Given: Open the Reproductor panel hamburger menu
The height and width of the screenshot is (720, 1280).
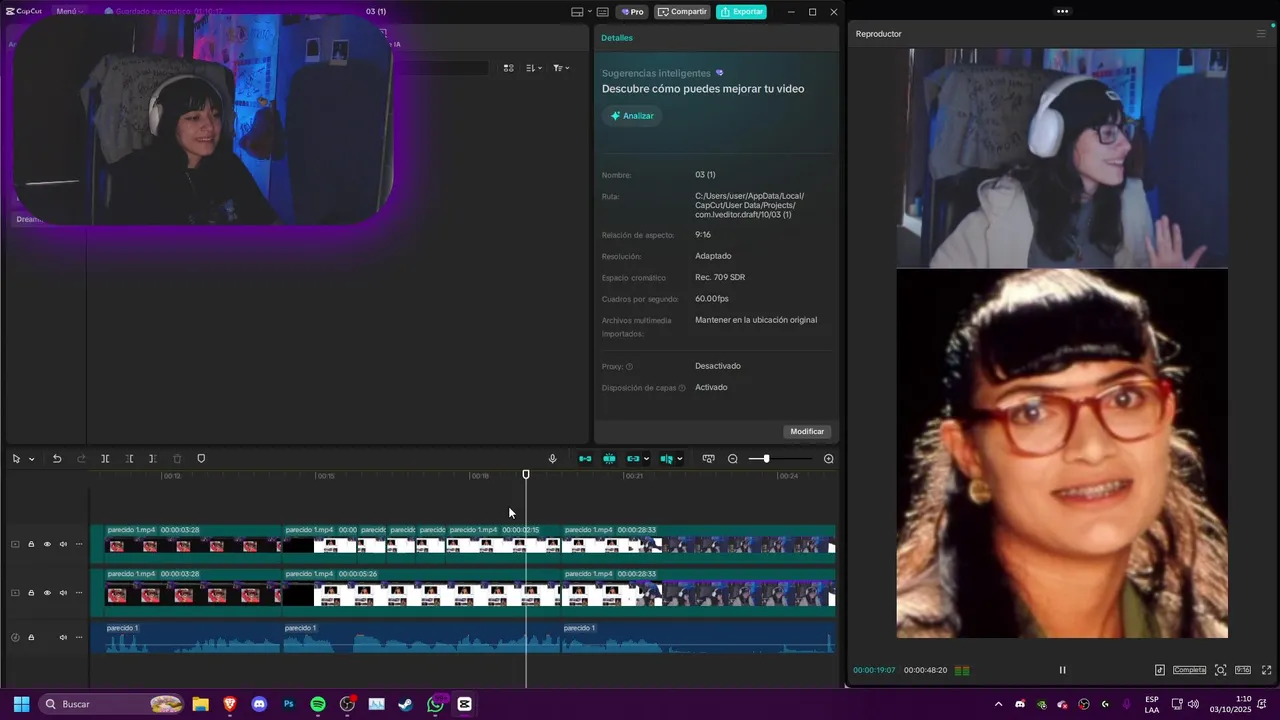Looking at the screenshot, I should pyautogui.click(x=1261, y=34).
